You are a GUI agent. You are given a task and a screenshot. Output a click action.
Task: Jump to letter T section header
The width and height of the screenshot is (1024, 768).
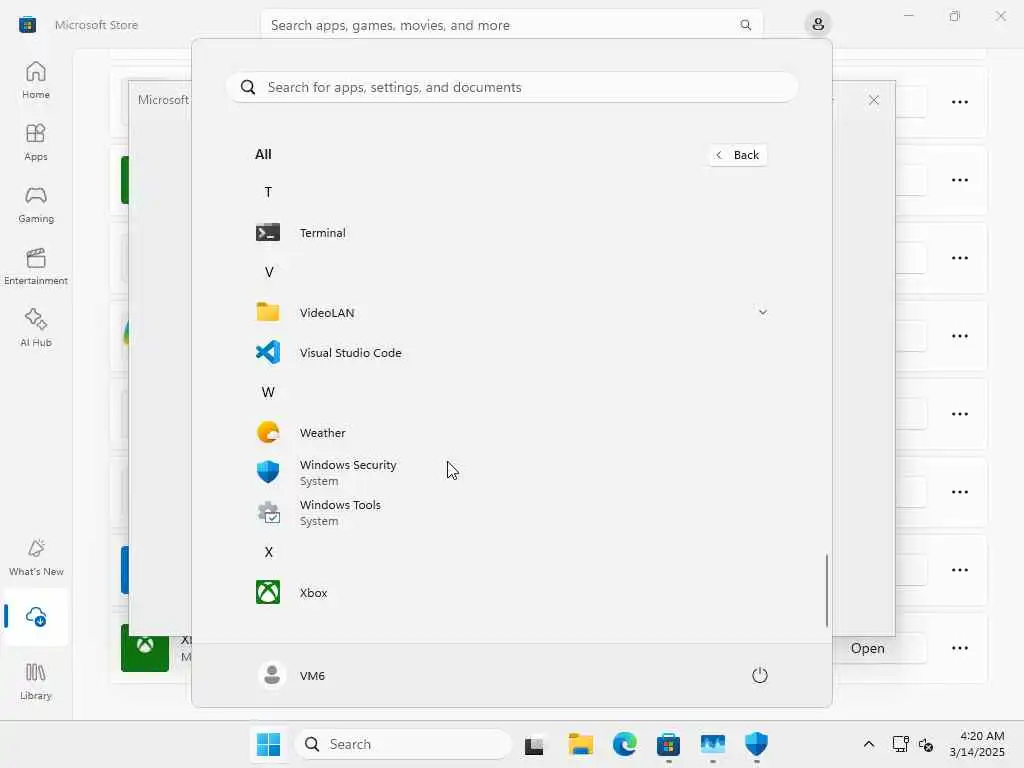click(x=268, y=192)
